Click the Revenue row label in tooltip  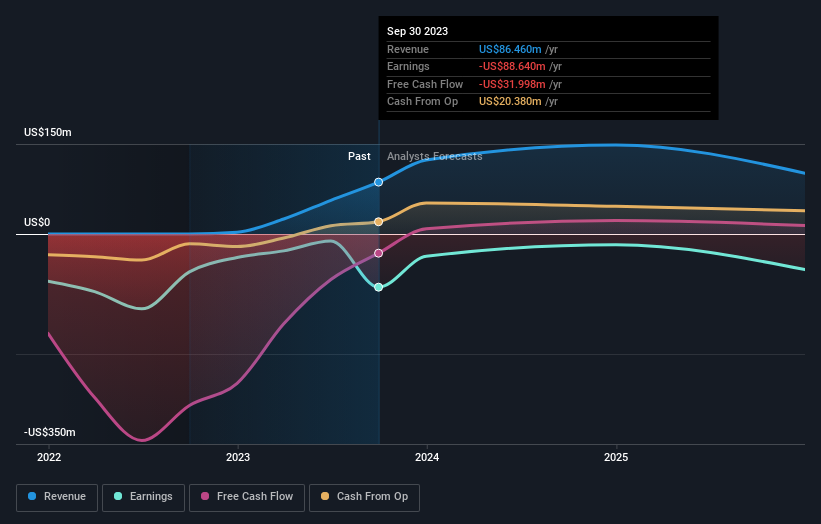tap(408, 49)
